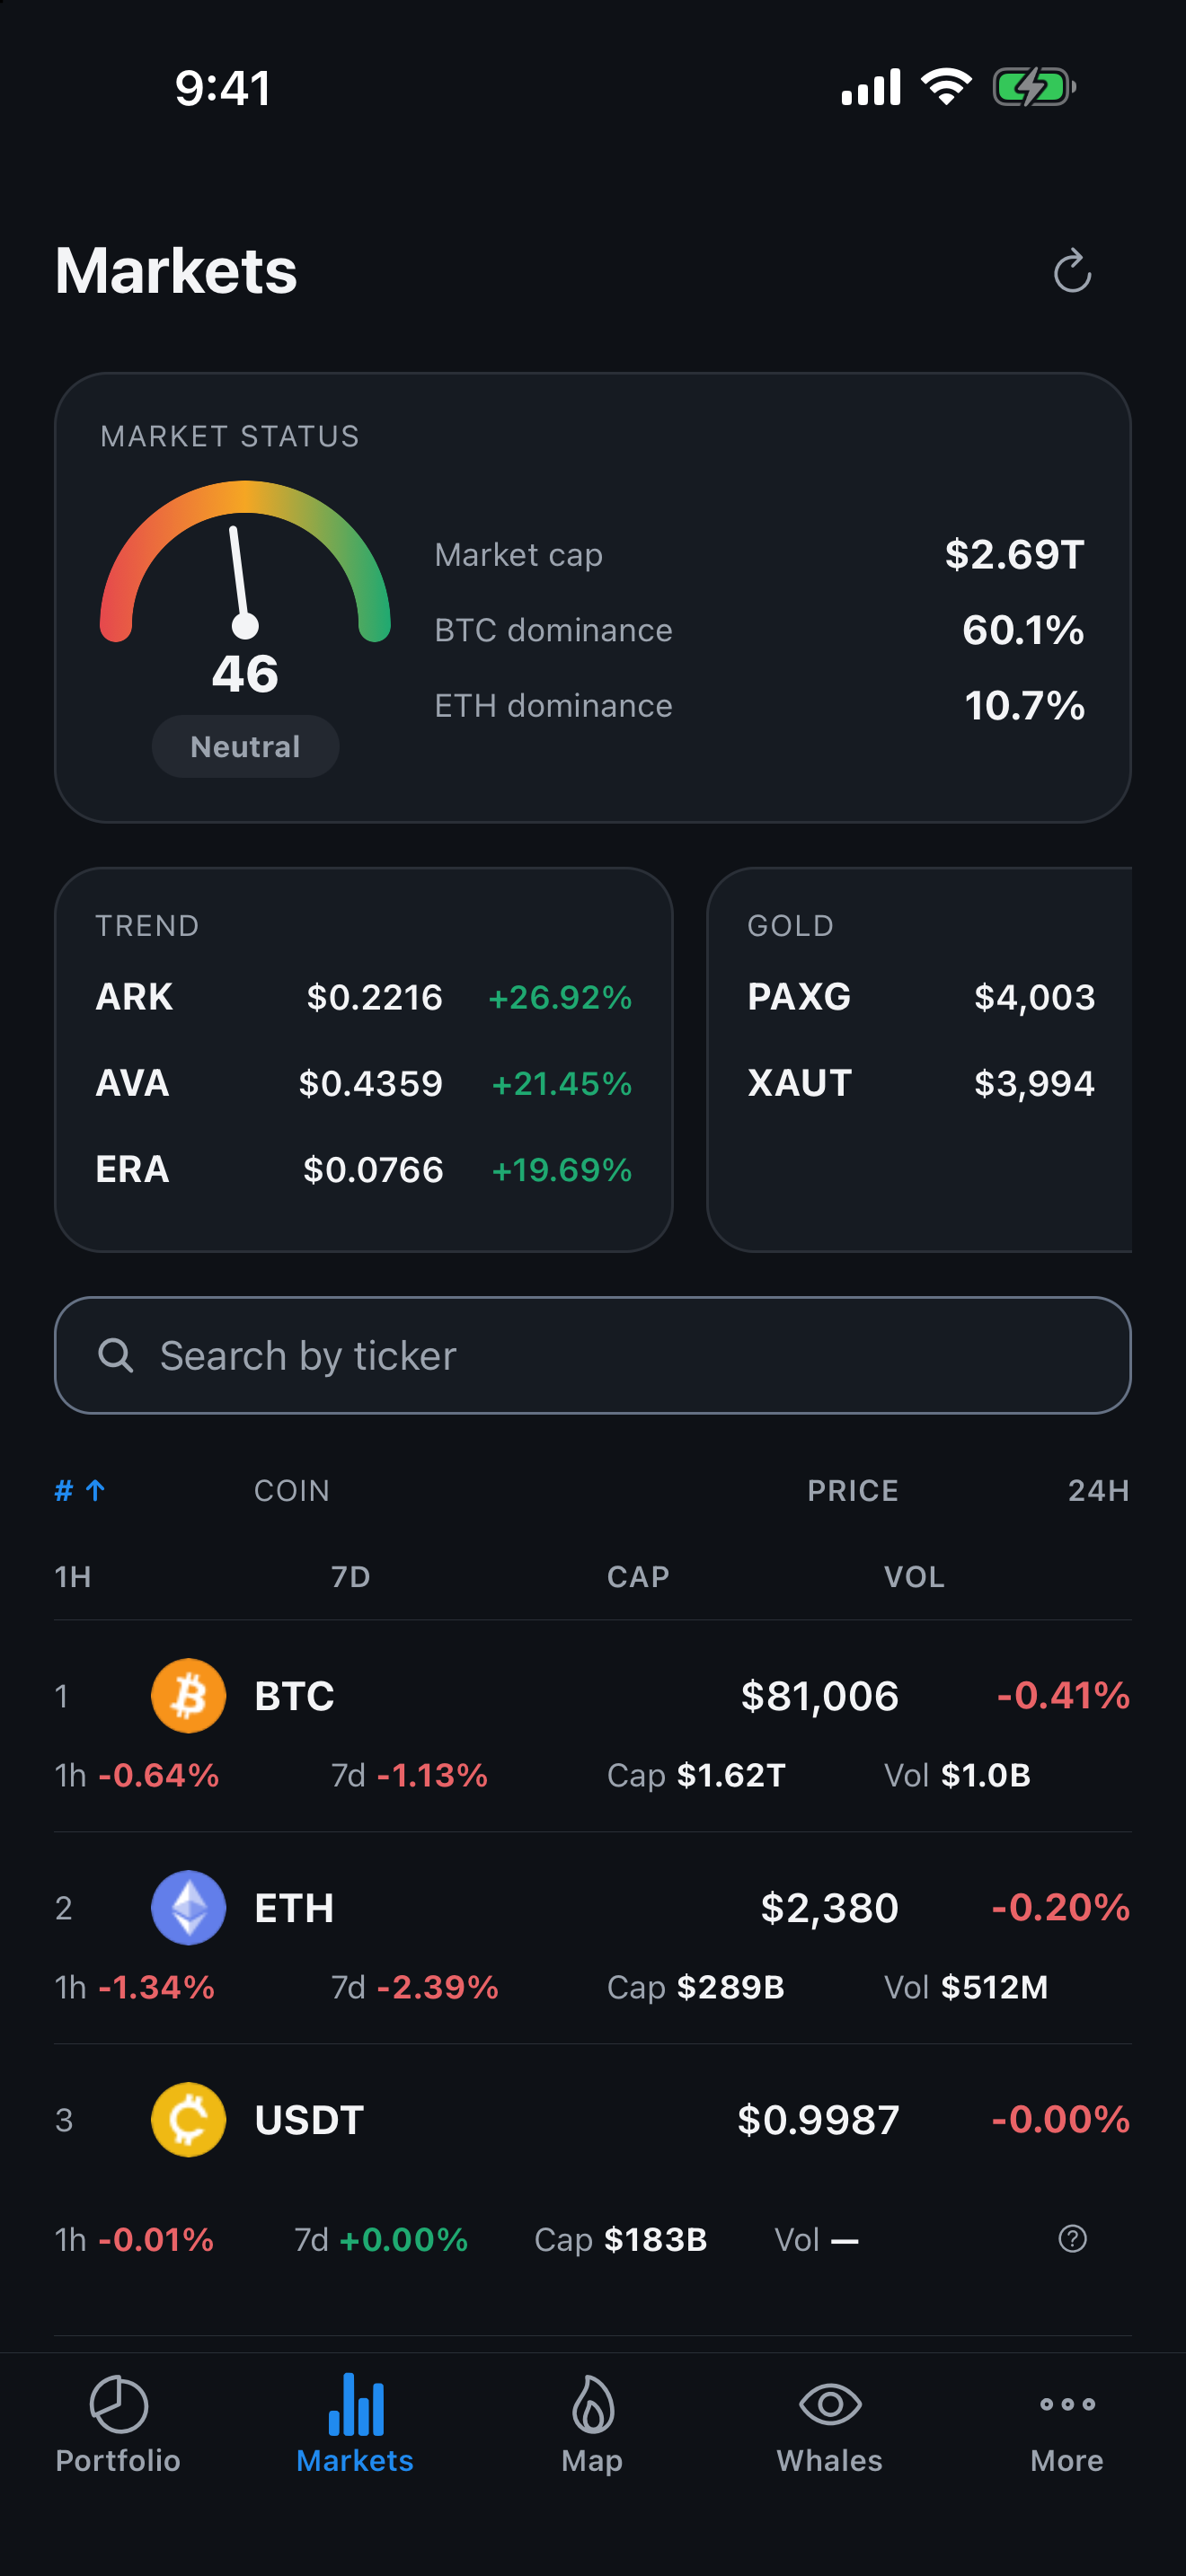Sort the list by 24H column
Viewport: 1186px width, 2576px height.
click(1098, 1490)
